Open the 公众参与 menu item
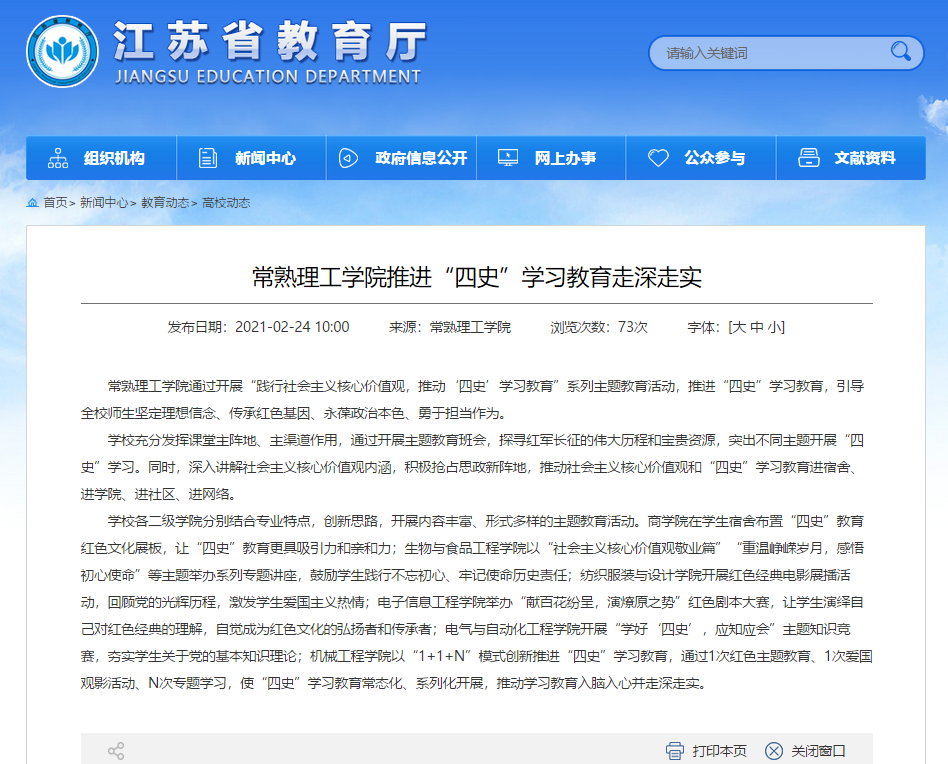948x764 pixels. pos(701,158)
